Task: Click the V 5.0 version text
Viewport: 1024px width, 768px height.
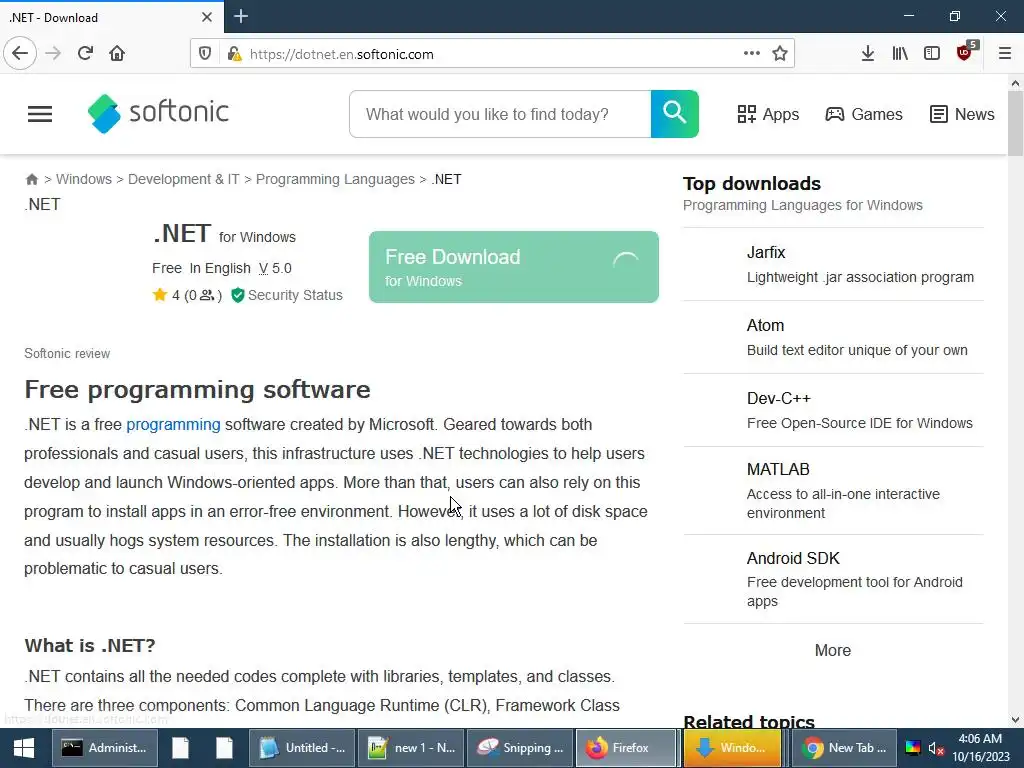Action: [275, 268]
